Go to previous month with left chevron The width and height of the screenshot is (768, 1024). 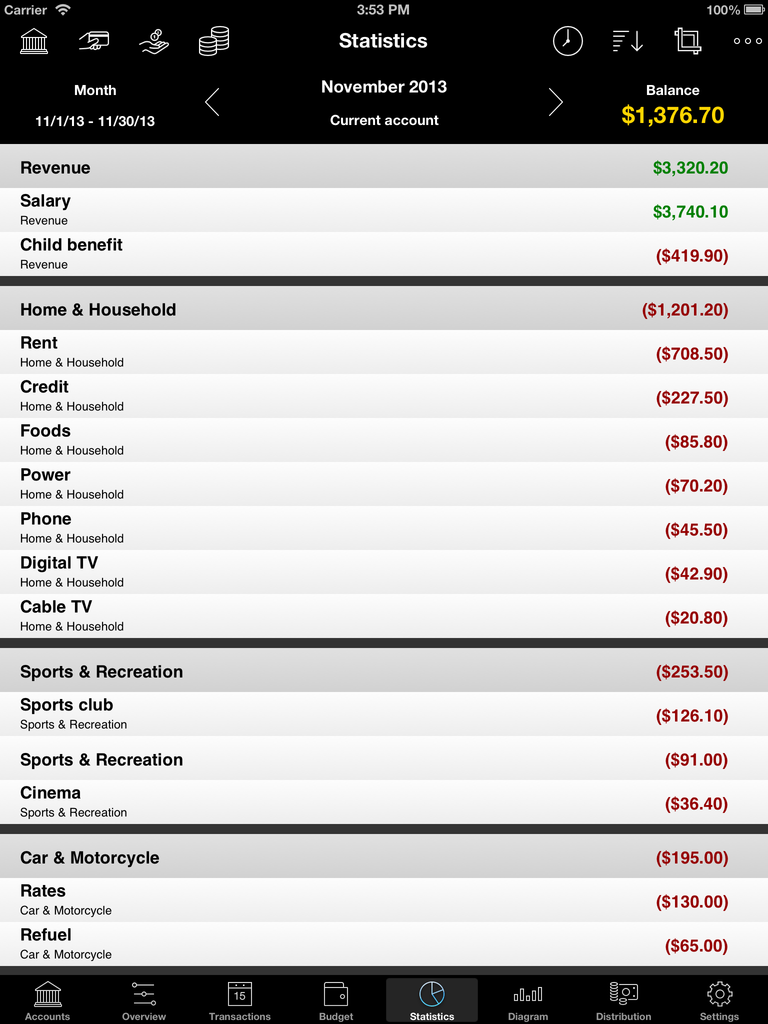click(x=212, y=102)
